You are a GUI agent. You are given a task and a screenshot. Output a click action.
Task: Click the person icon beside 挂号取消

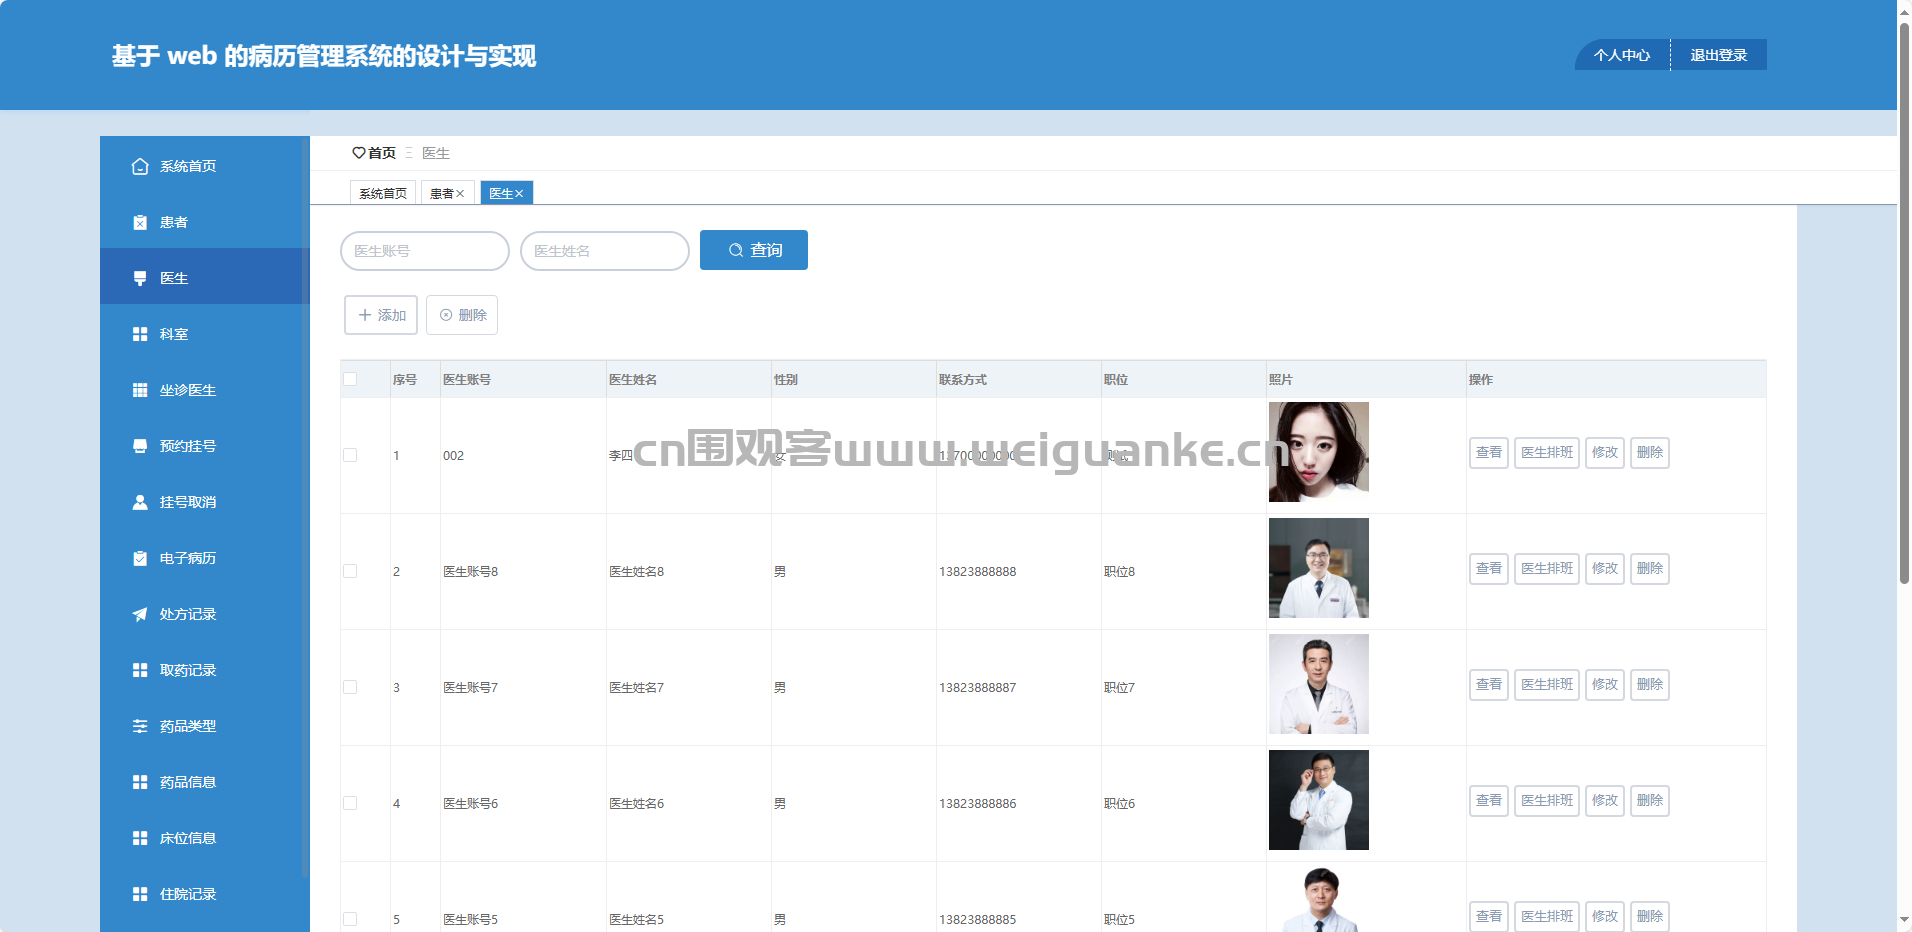140,502
